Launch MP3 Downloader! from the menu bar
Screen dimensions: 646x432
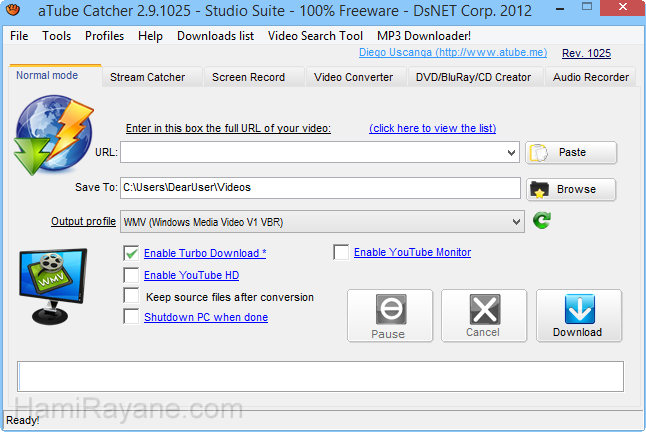click(424, 36)
